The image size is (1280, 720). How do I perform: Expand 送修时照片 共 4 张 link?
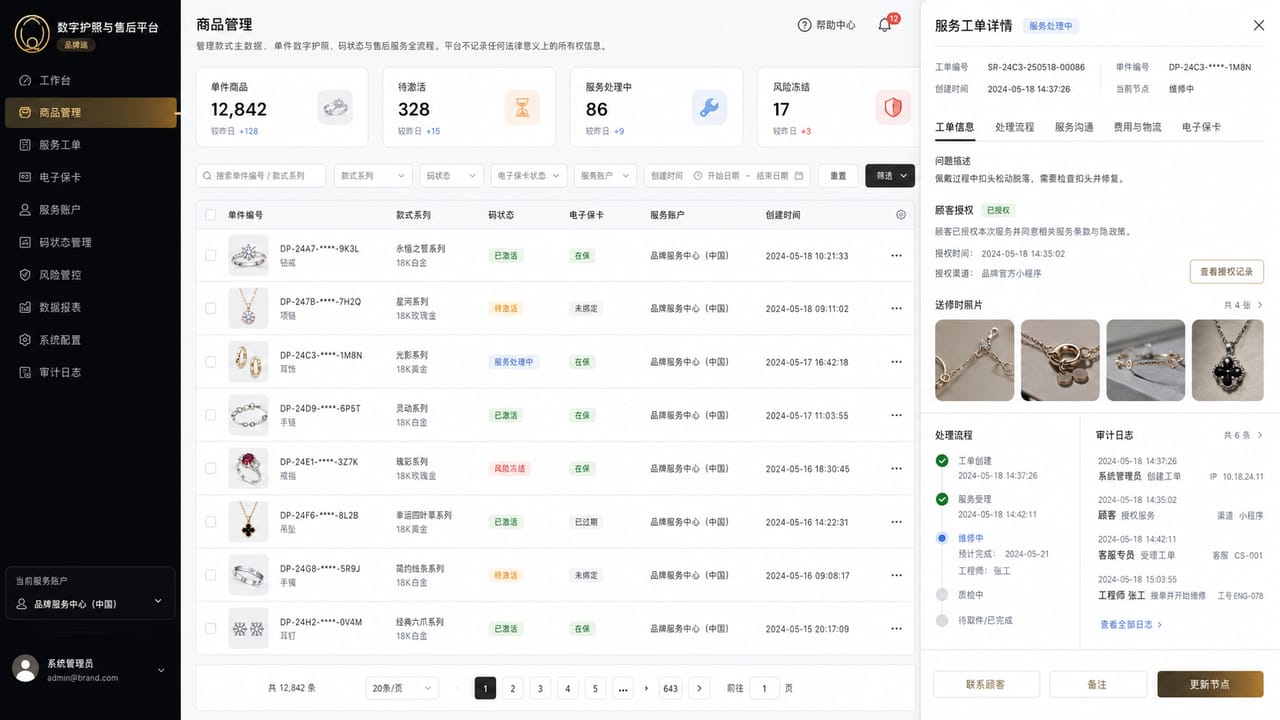pos(1244,305)
